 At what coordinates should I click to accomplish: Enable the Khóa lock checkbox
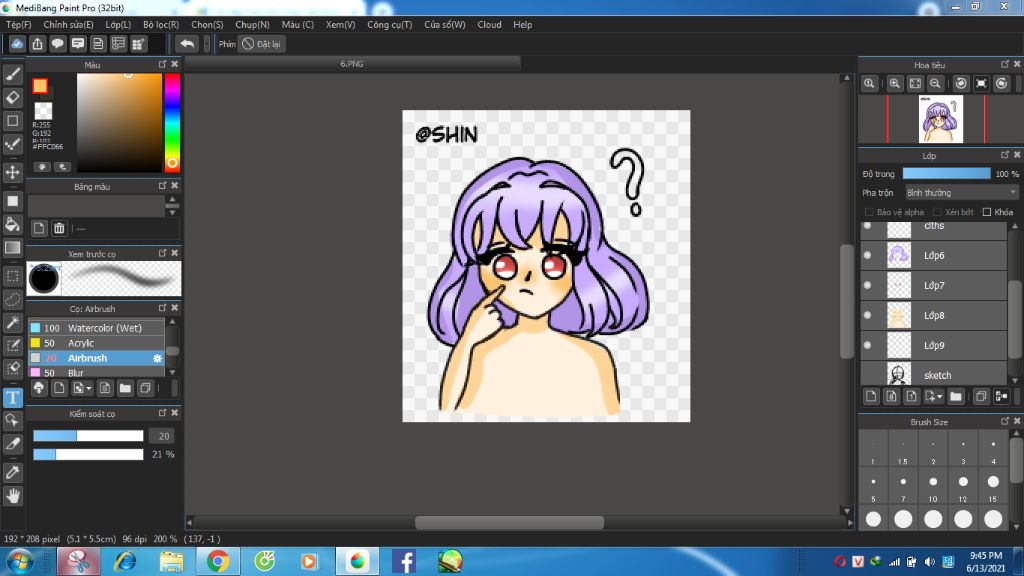click(x=987, y=212)
